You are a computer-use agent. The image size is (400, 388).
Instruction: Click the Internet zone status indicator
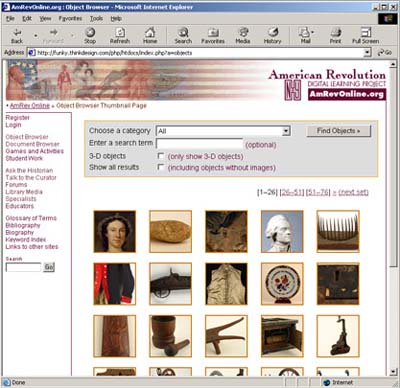click(x=338, y=382)
